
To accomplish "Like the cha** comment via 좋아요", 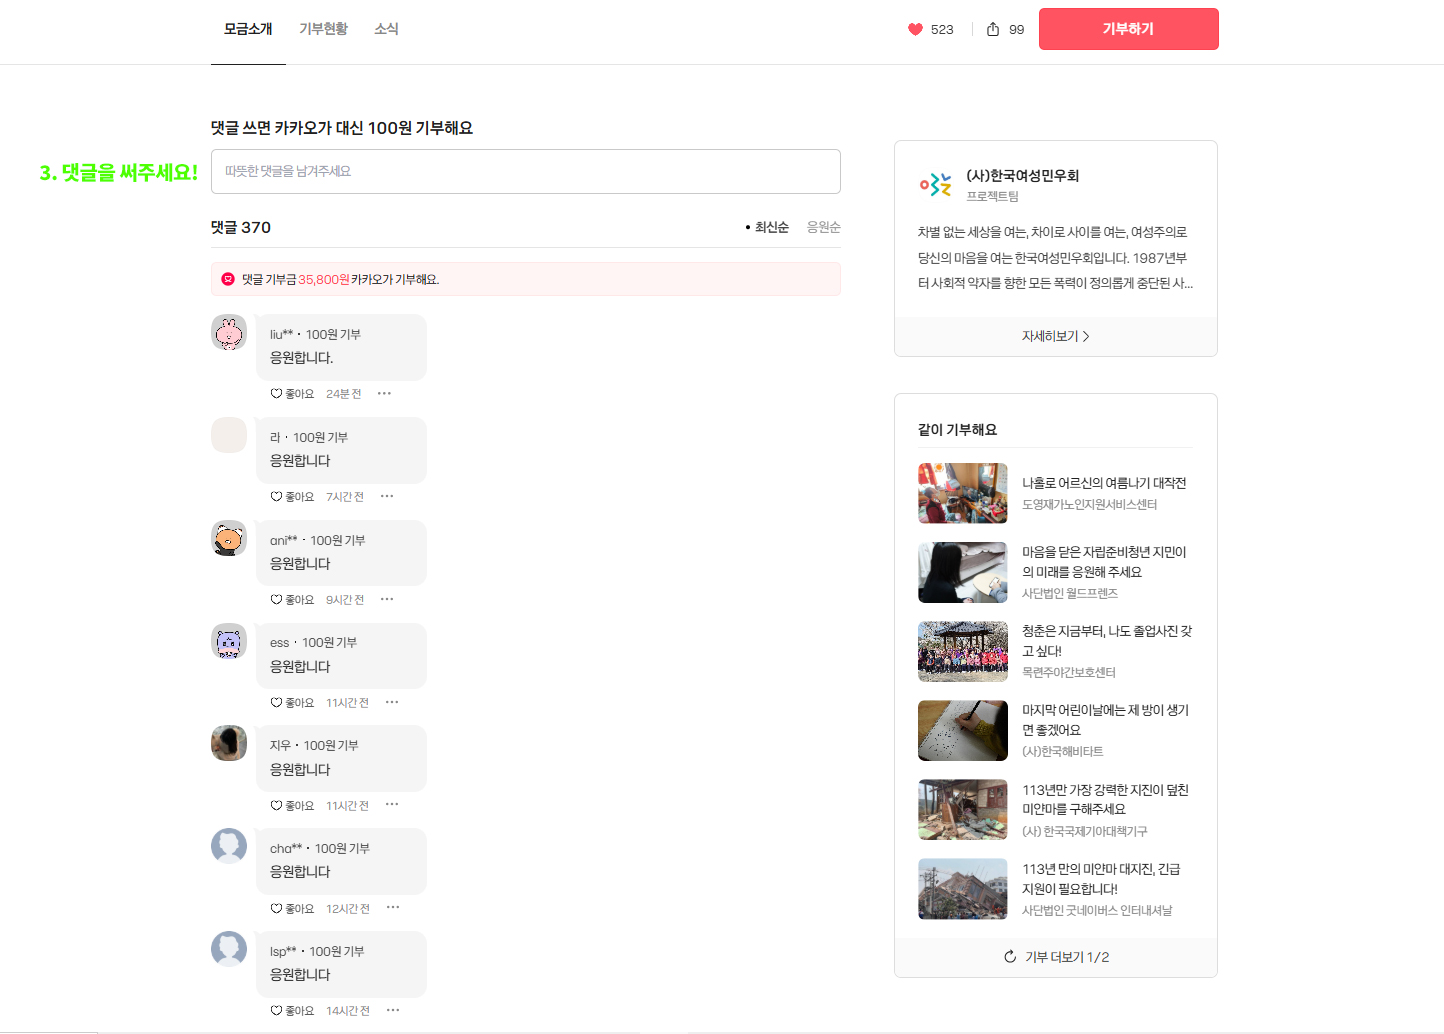I will [x=292, y=909].
